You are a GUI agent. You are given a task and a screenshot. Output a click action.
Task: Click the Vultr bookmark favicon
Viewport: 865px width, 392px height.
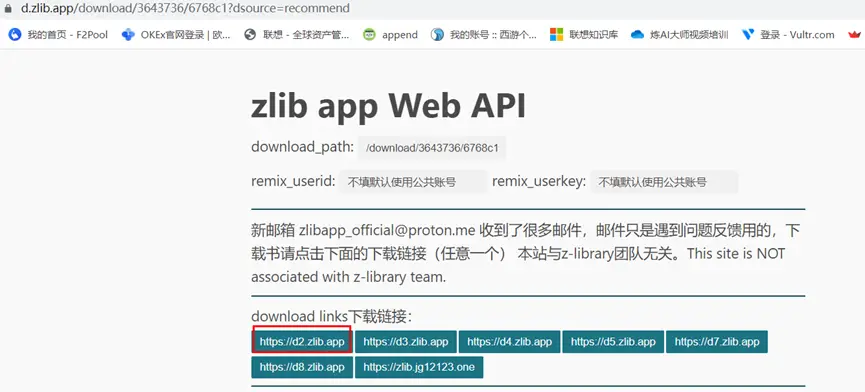[747, 35]
